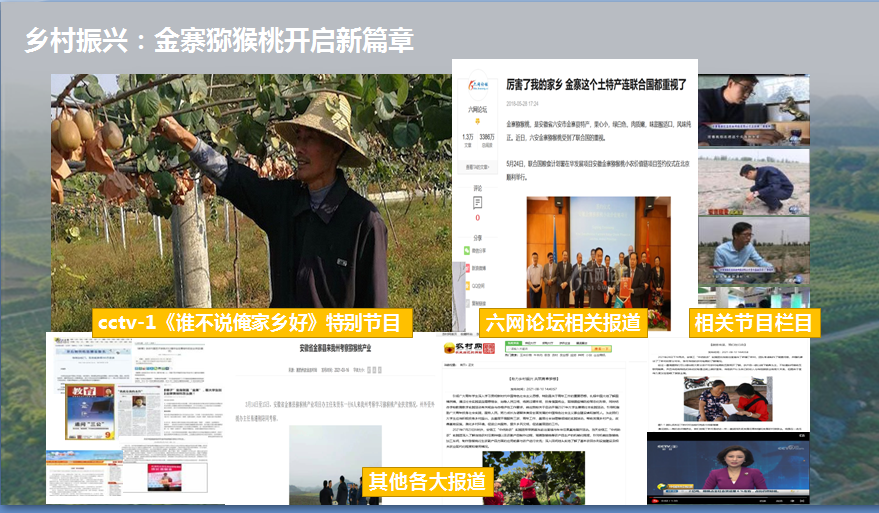This screenshot has height=513, width=879.
Task: Click the green WeChat share icon
Action: pyautogui.click(x=467, y=251)
